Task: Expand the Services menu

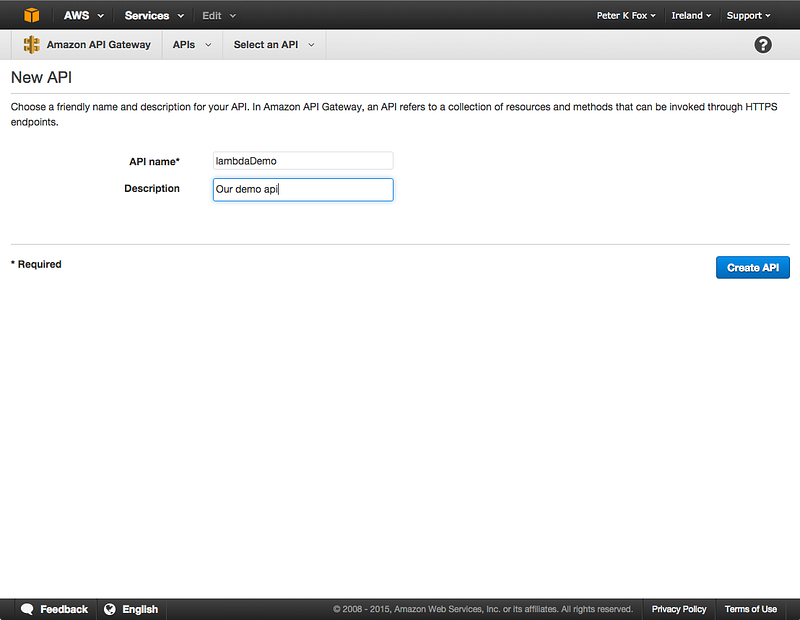Action: 154,15
